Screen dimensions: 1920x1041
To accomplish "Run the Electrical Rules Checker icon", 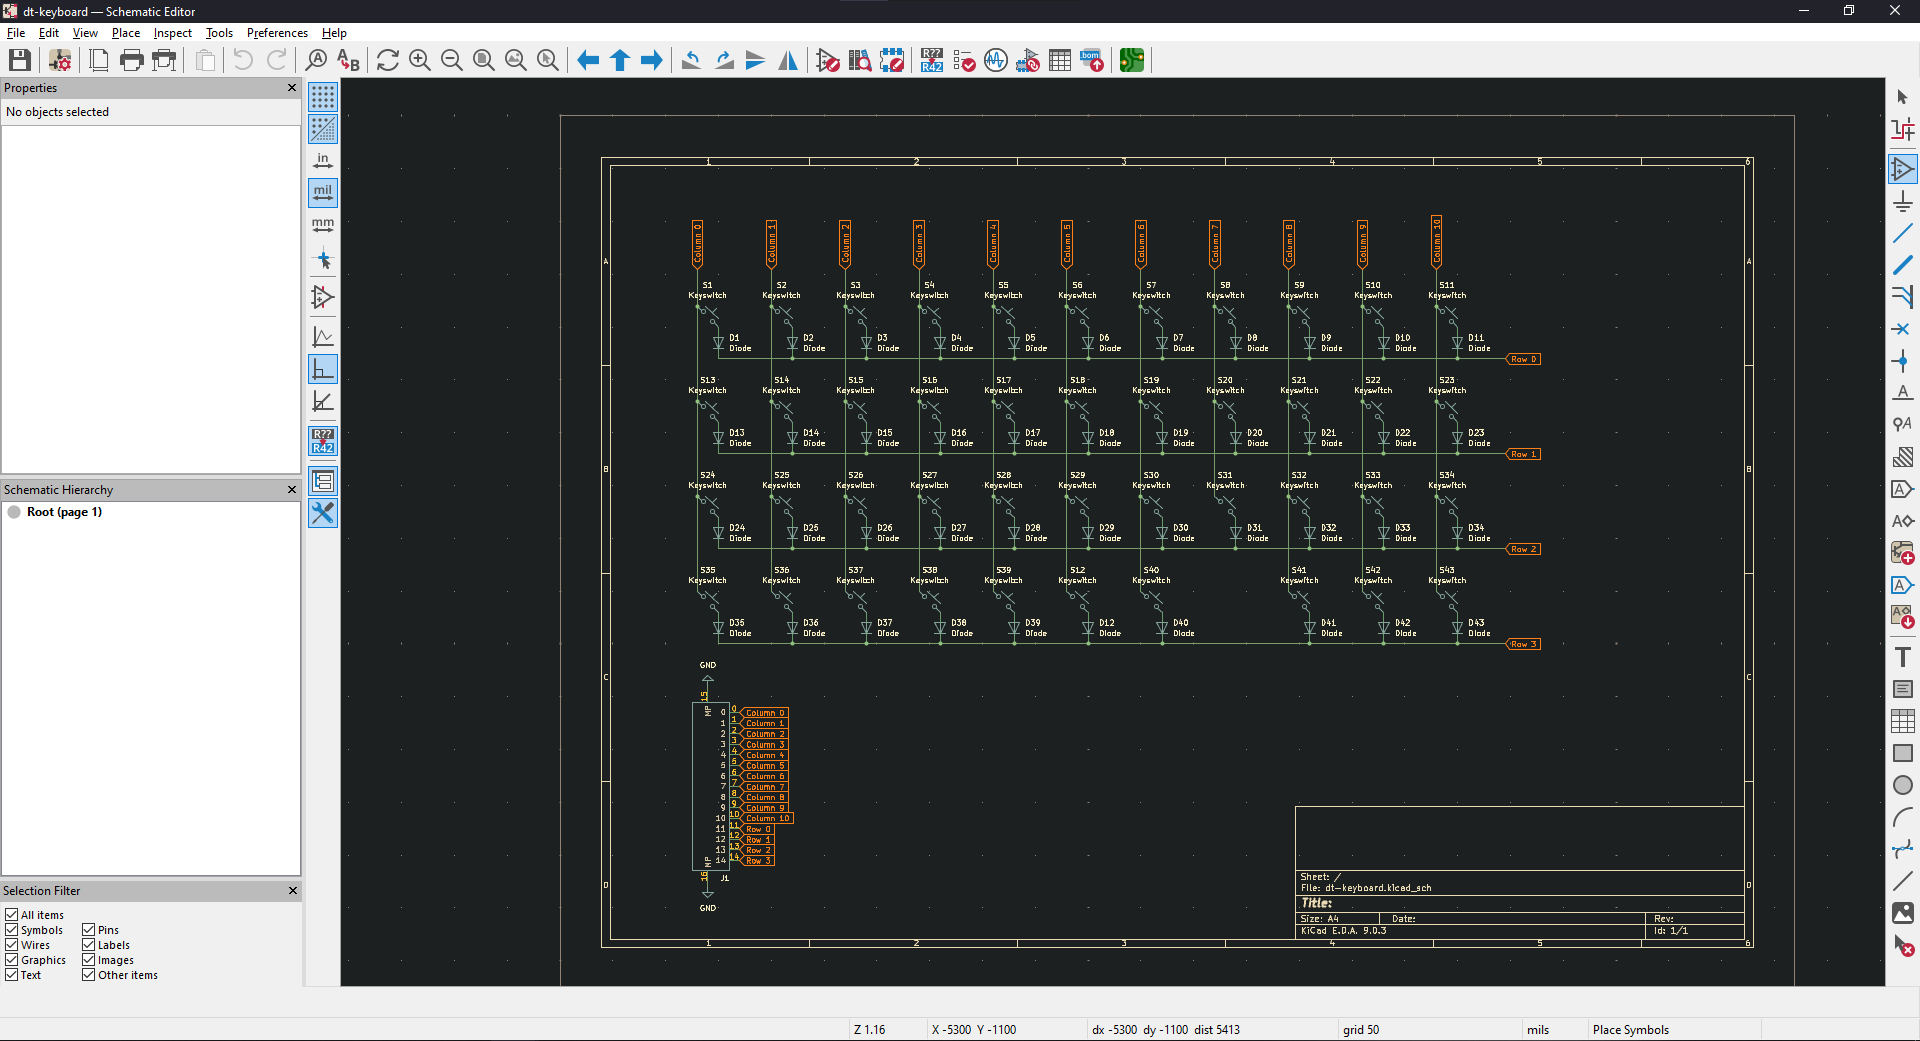I will coord(964,60).
